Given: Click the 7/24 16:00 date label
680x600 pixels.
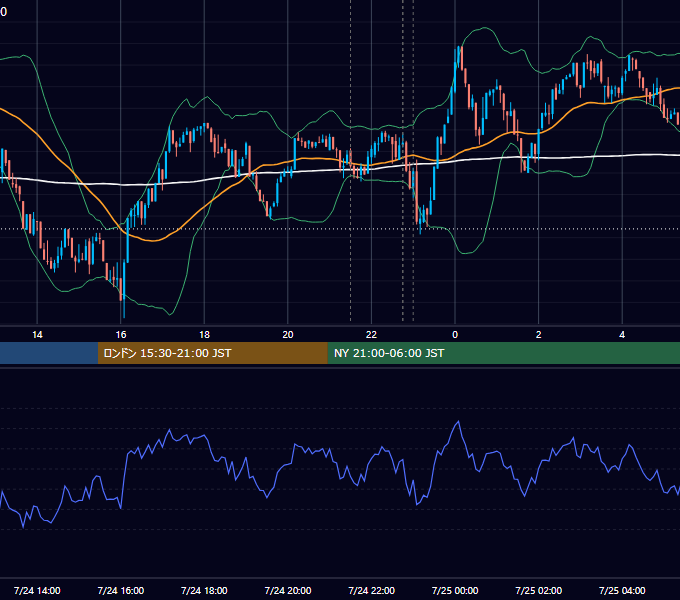Looking at the screenshot, I should click(x=121, y=590).
